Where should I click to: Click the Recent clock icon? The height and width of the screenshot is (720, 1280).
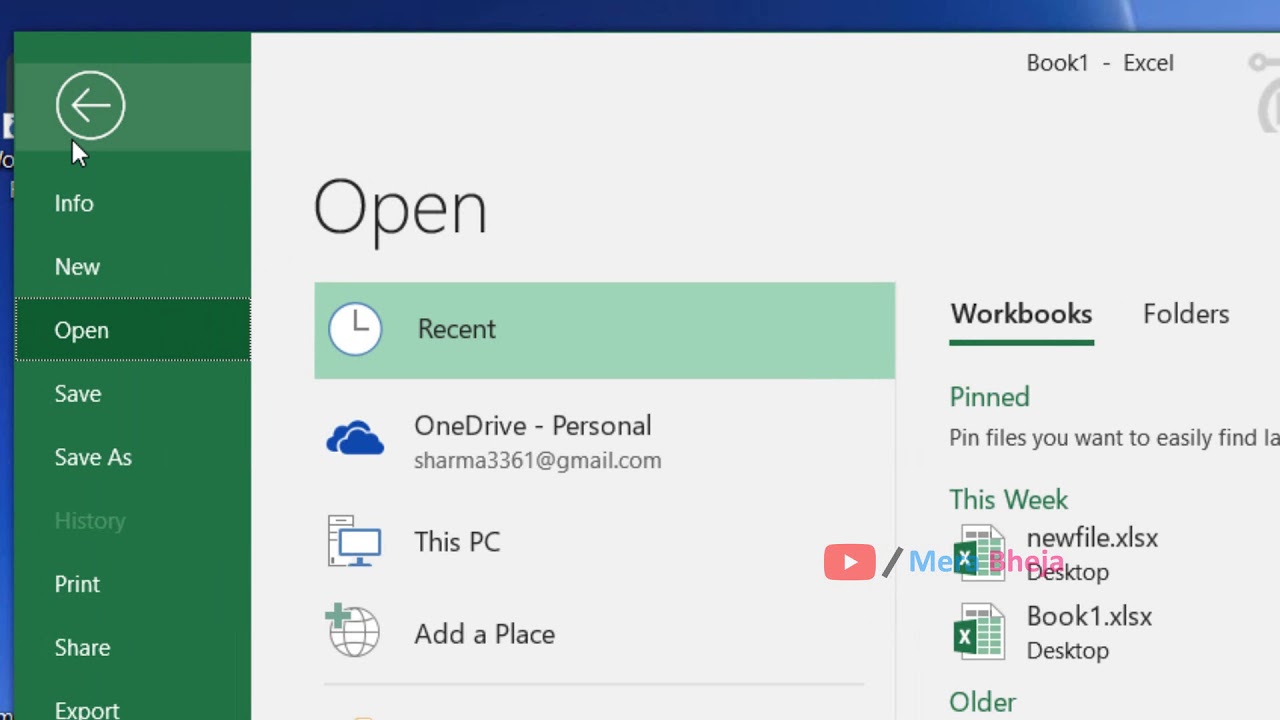point(355,329)
